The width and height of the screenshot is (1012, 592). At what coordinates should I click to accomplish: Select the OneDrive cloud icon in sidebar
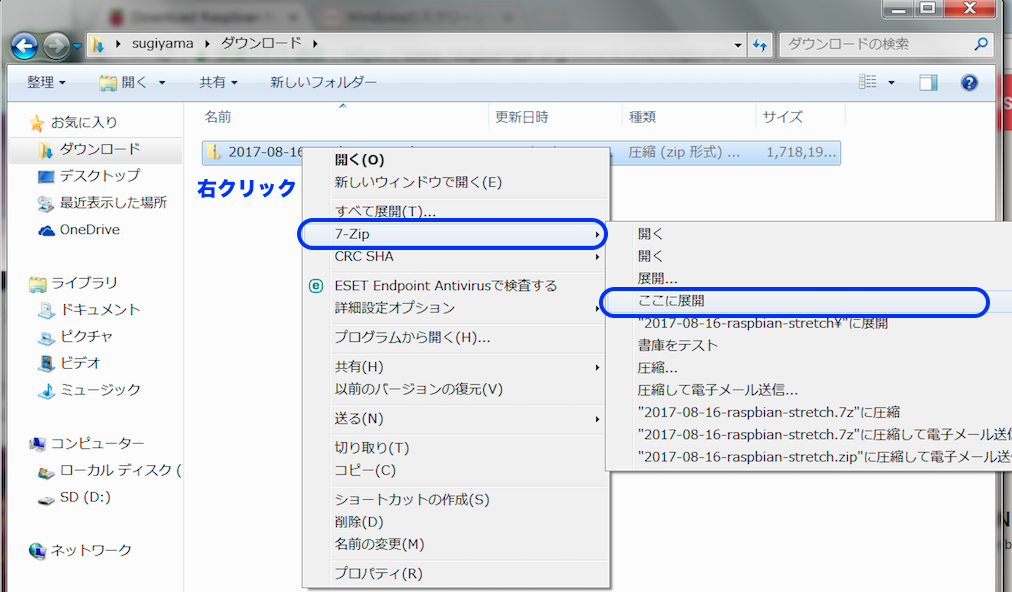pos(45,230)
